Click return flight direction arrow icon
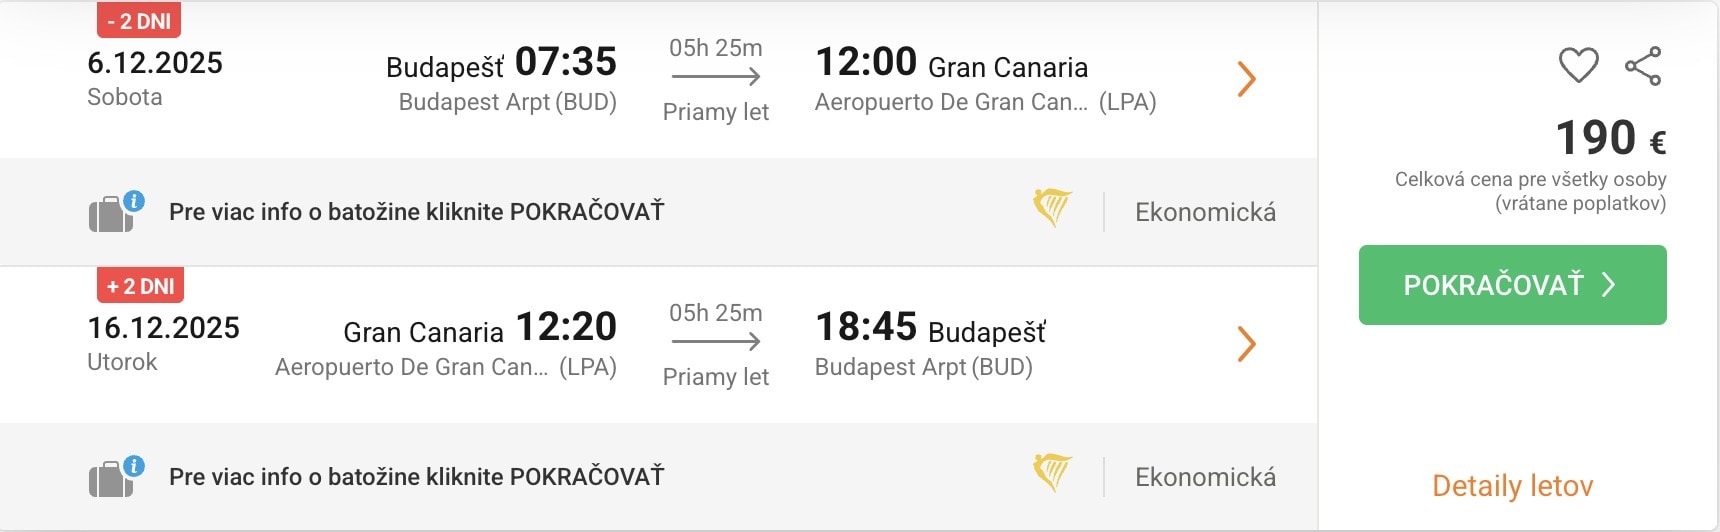The width and height of the screenshot is (1720, 532). 716,342
